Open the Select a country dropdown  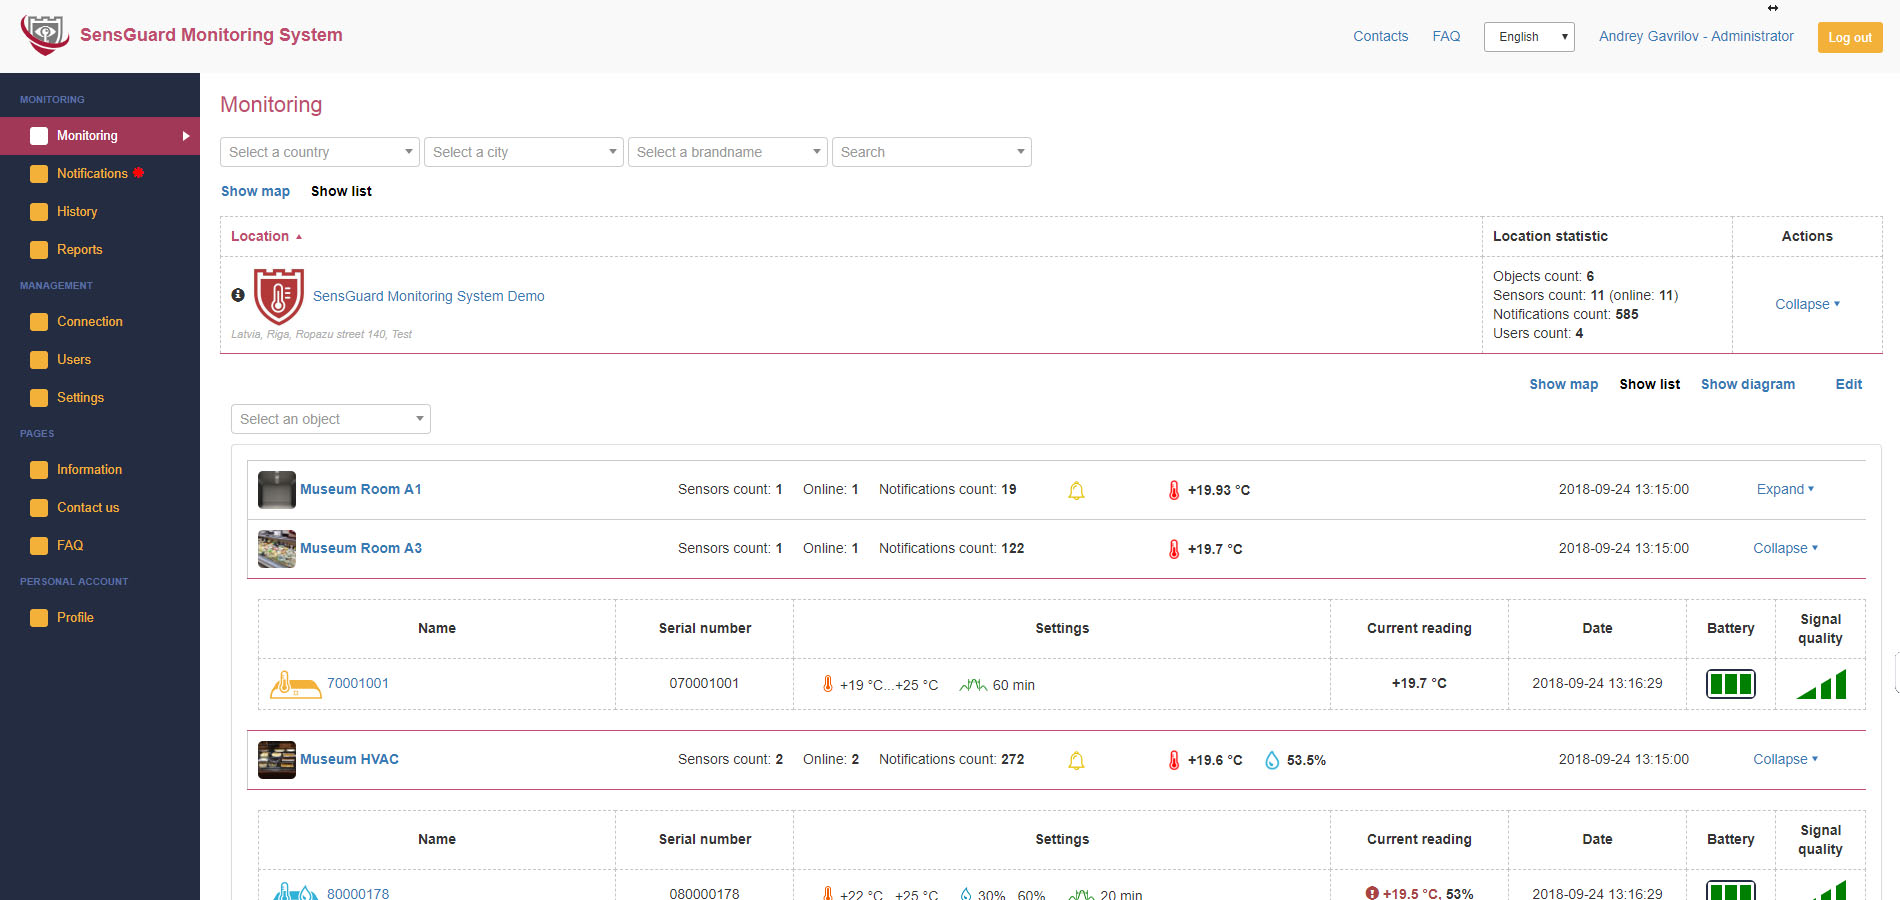(319, 151)
